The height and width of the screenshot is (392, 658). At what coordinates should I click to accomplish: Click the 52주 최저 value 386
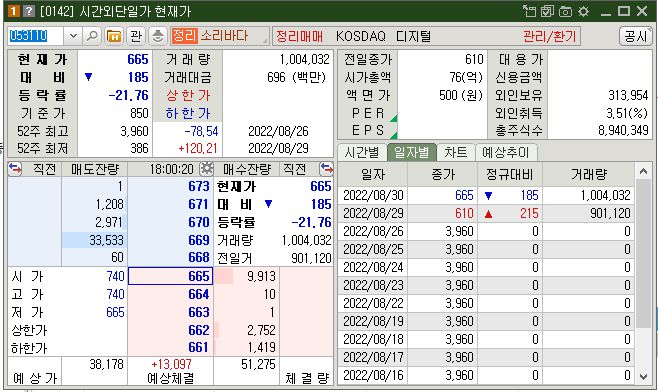(139, 148)
